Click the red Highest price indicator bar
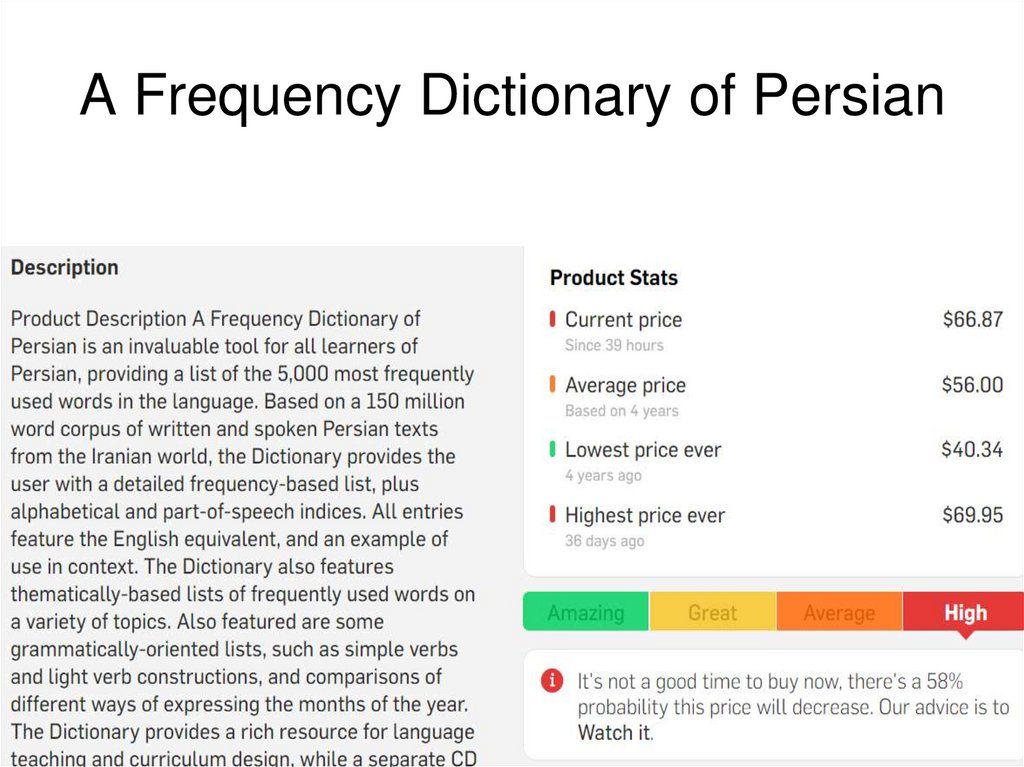The image size is (1024, 767). click(x=552, y=515)
